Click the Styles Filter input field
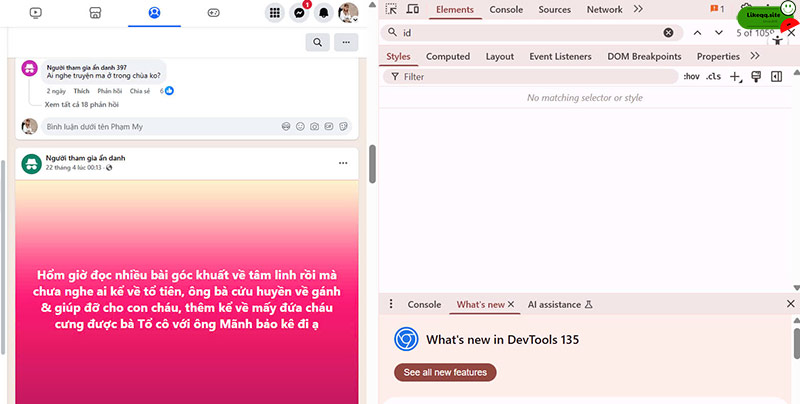800x404 pixels. (531, 77)
